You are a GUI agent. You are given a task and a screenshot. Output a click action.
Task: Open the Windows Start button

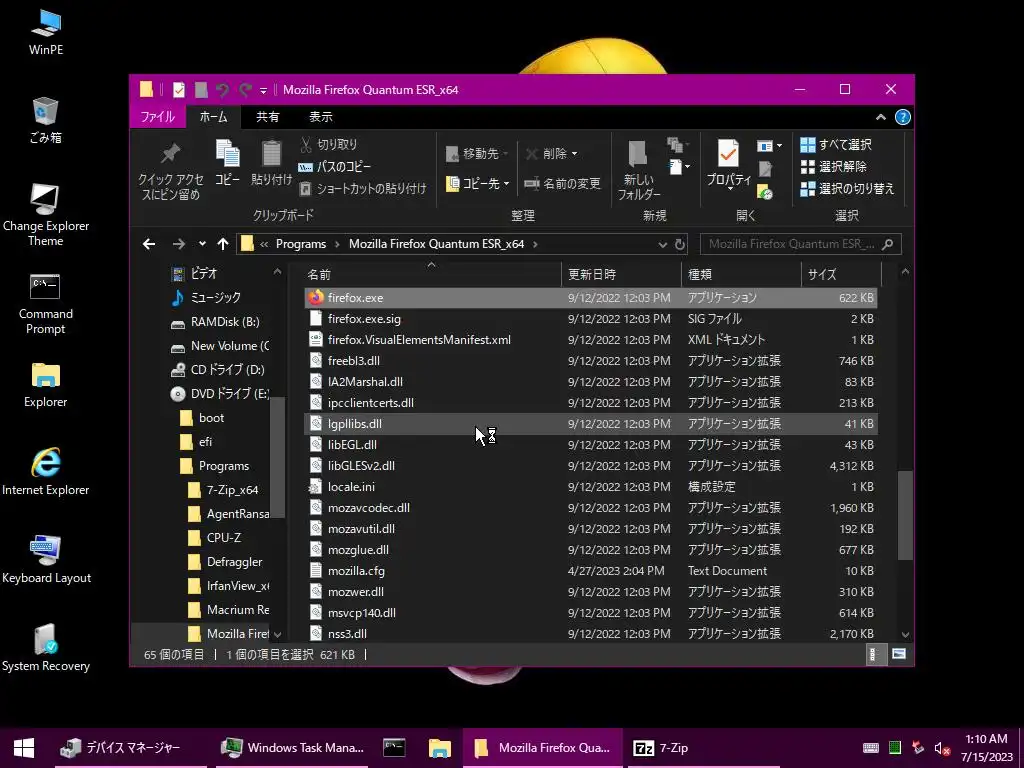point(24,748)
